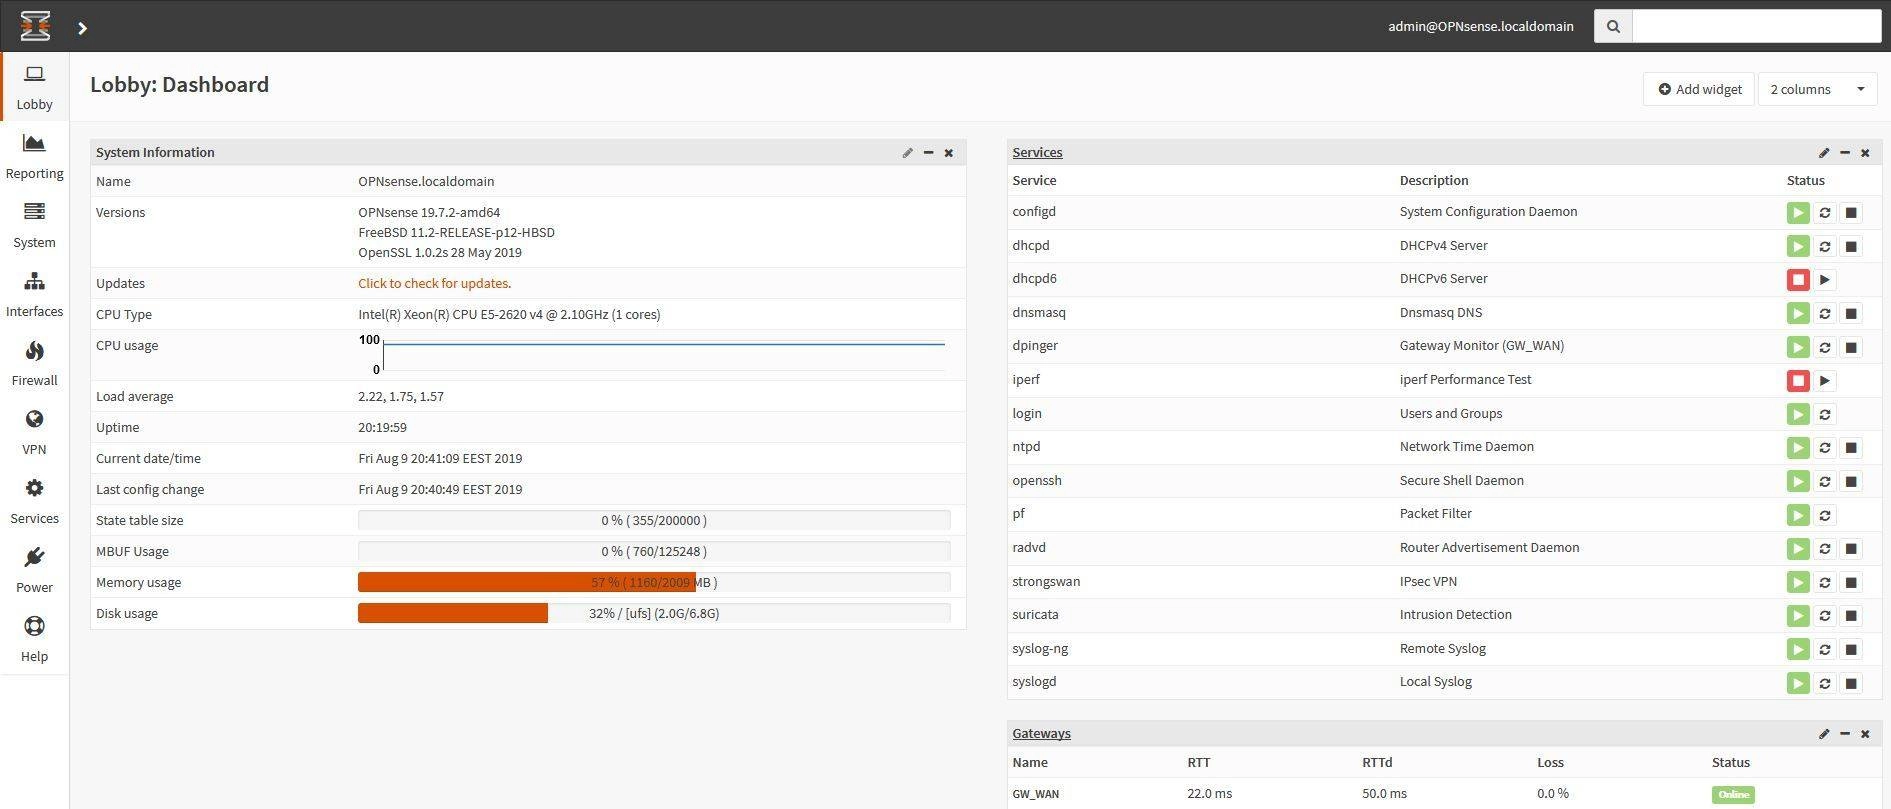Image resolution: width=1891 pixels, height=809 pixels.
Task: Restart the openssh service
Action: 1824,481
